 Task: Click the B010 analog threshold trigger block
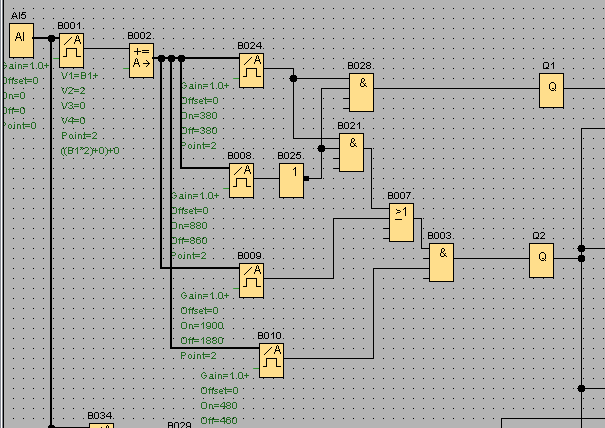pos(271,359)
